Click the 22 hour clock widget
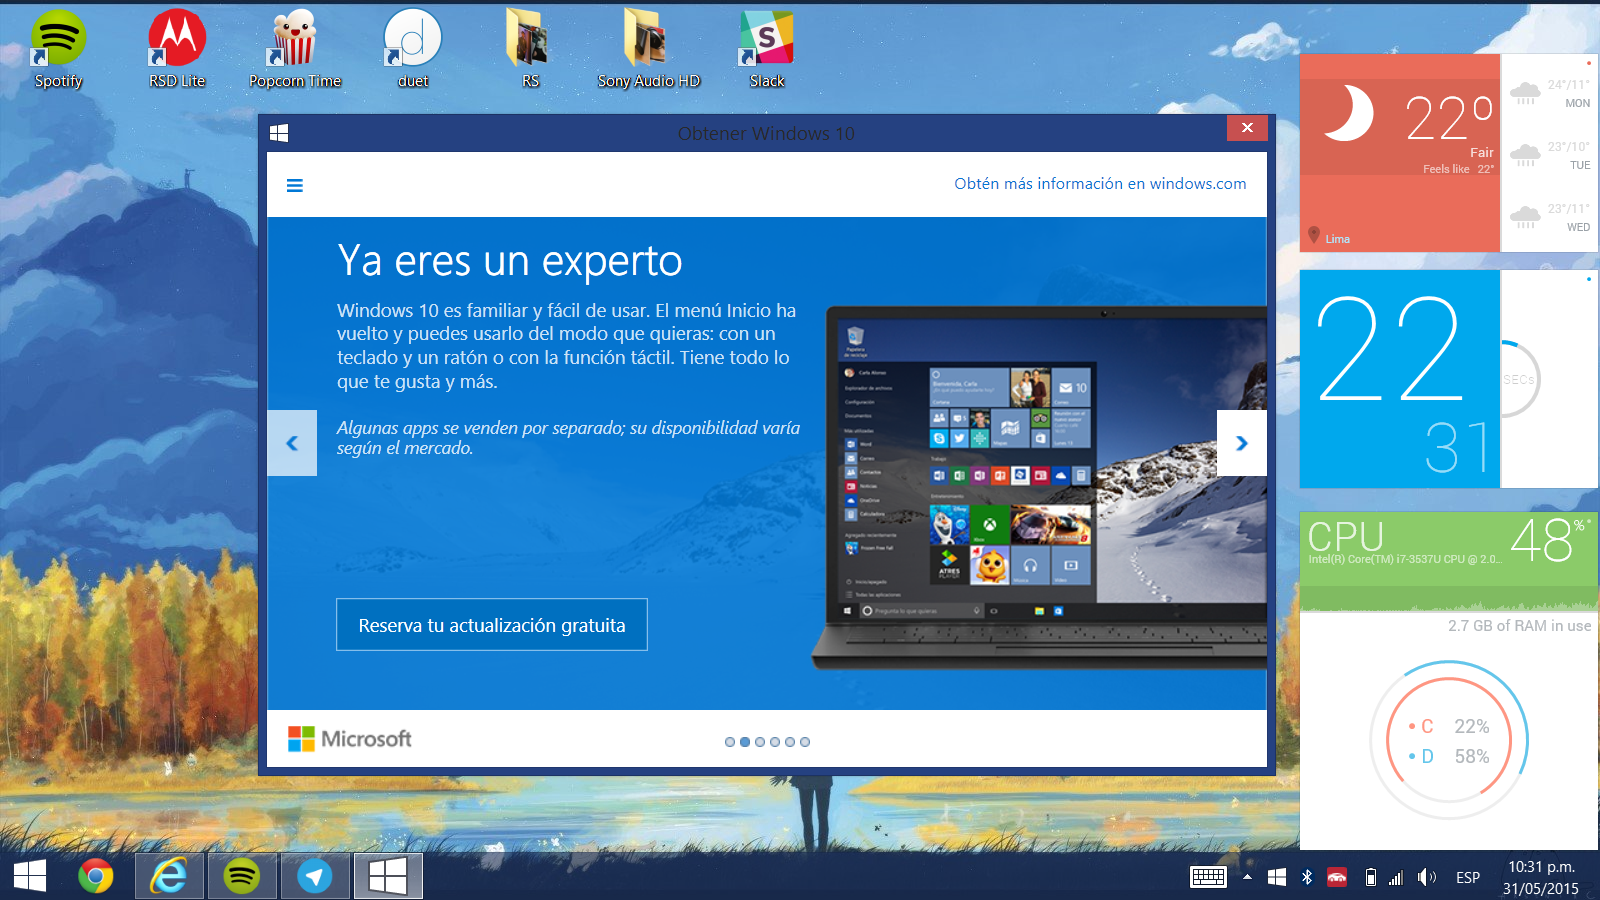1600x900 pixels. pos(1399,379)
